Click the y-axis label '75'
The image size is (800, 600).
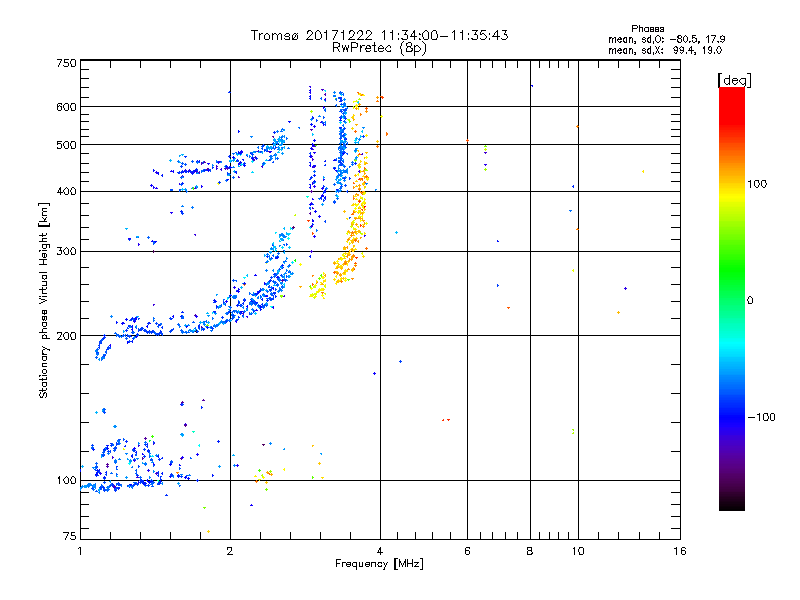[x=69, y=536]
